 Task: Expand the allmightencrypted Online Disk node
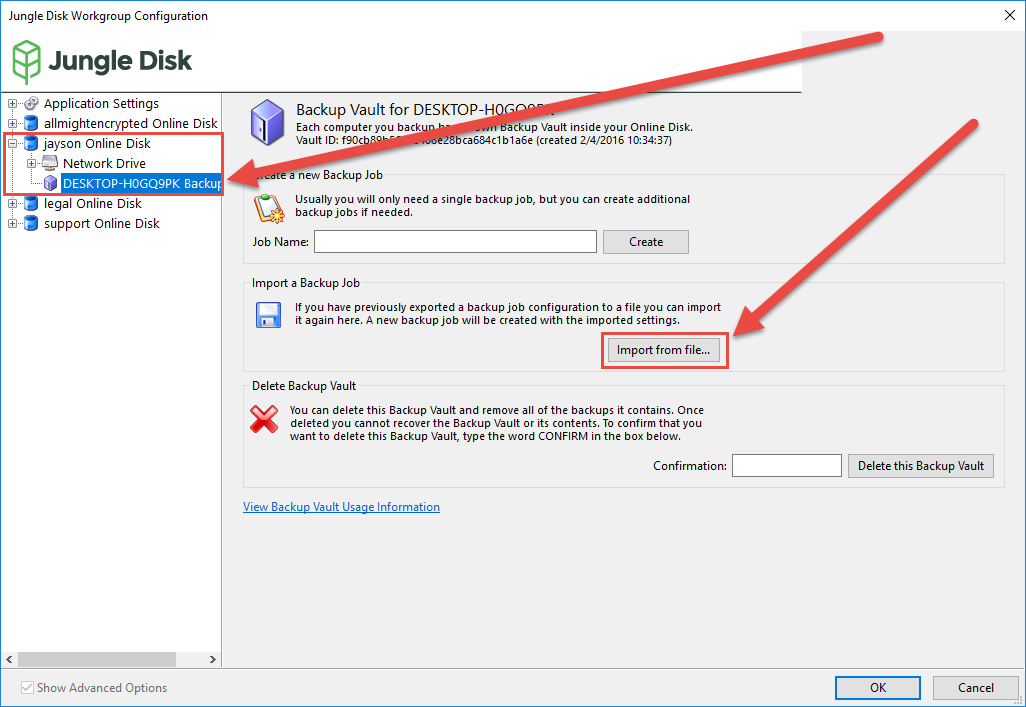pos(12,123)
